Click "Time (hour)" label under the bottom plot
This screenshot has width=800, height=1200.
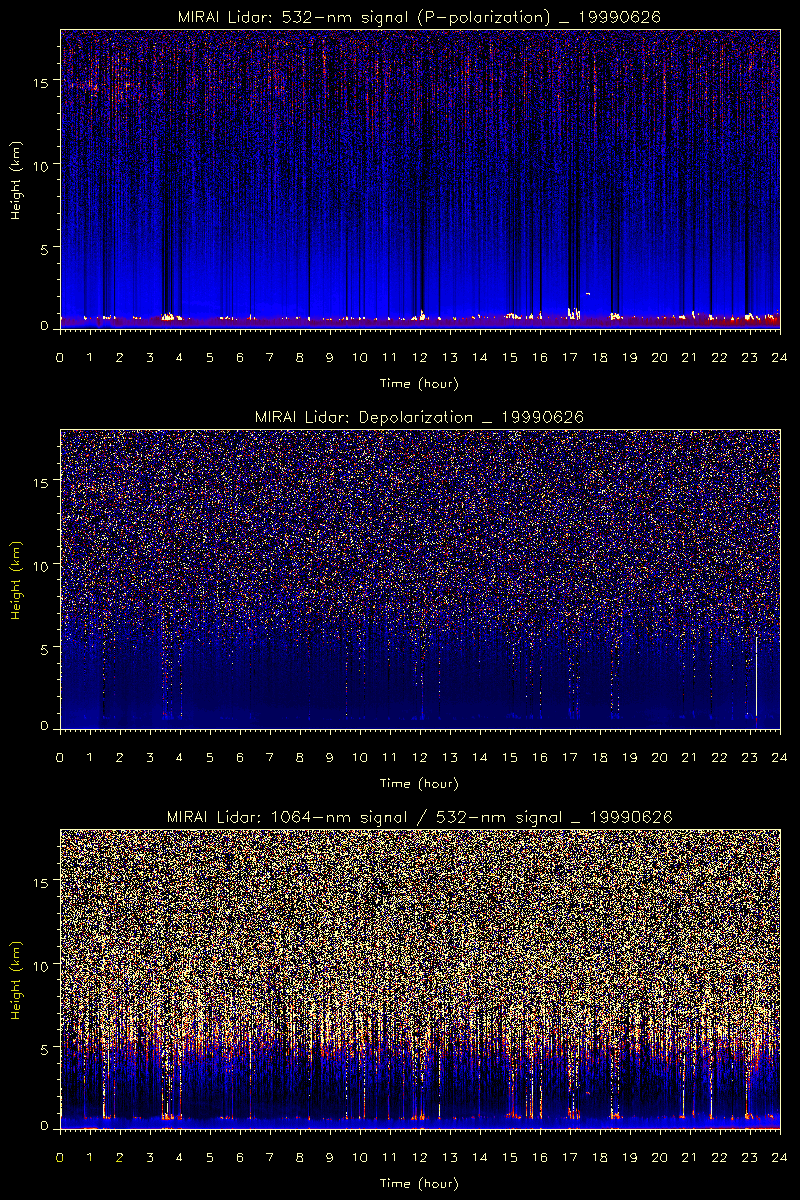click(419, 1183)
